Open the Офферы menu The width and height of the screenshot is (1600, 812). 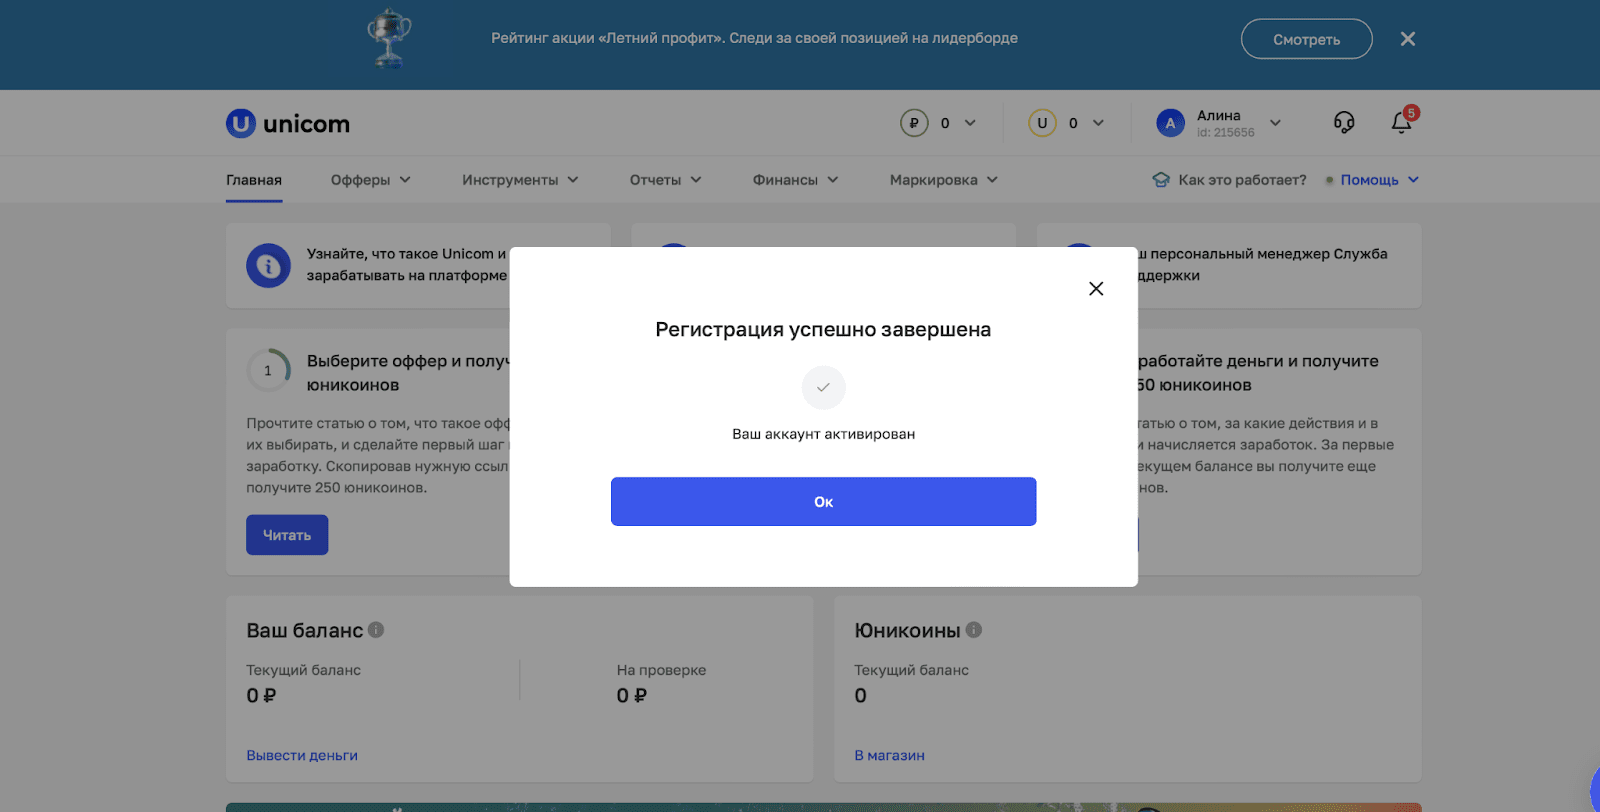tap(371, 180)
